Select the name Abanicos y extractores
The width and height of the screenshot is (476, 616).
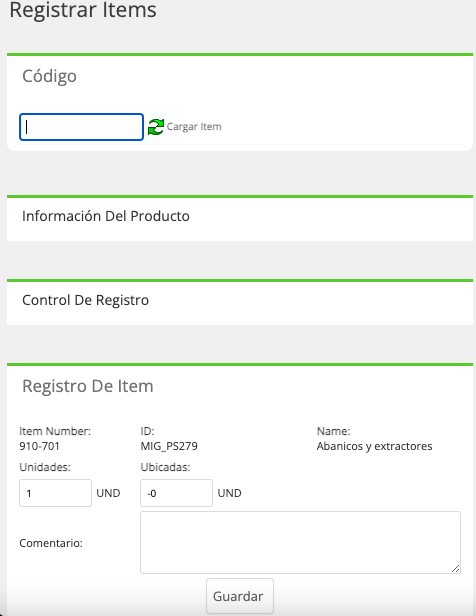(x=374, y=446)
